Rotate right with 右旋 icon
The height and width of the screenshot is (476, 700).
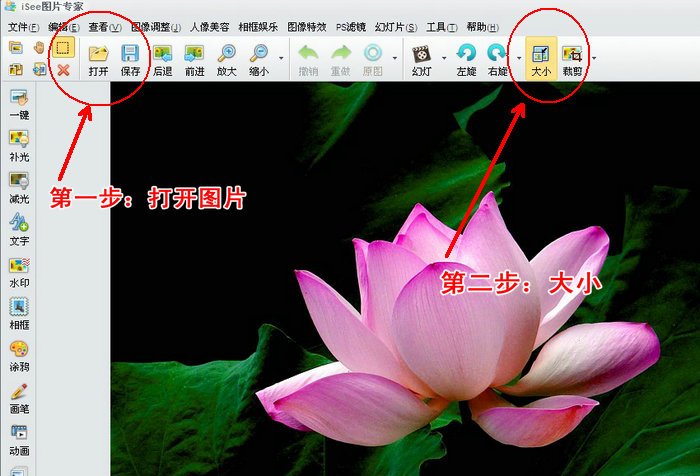pyautogui.click(x=497, y=54)
